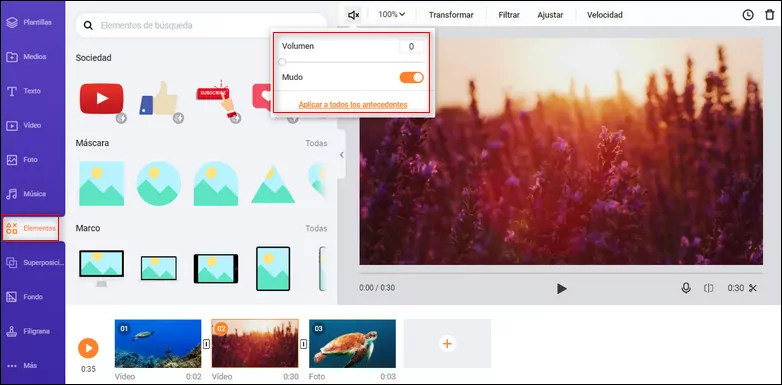Open the Velocidad menu
The width and height of the screenshot is (782, 385).
604,15
